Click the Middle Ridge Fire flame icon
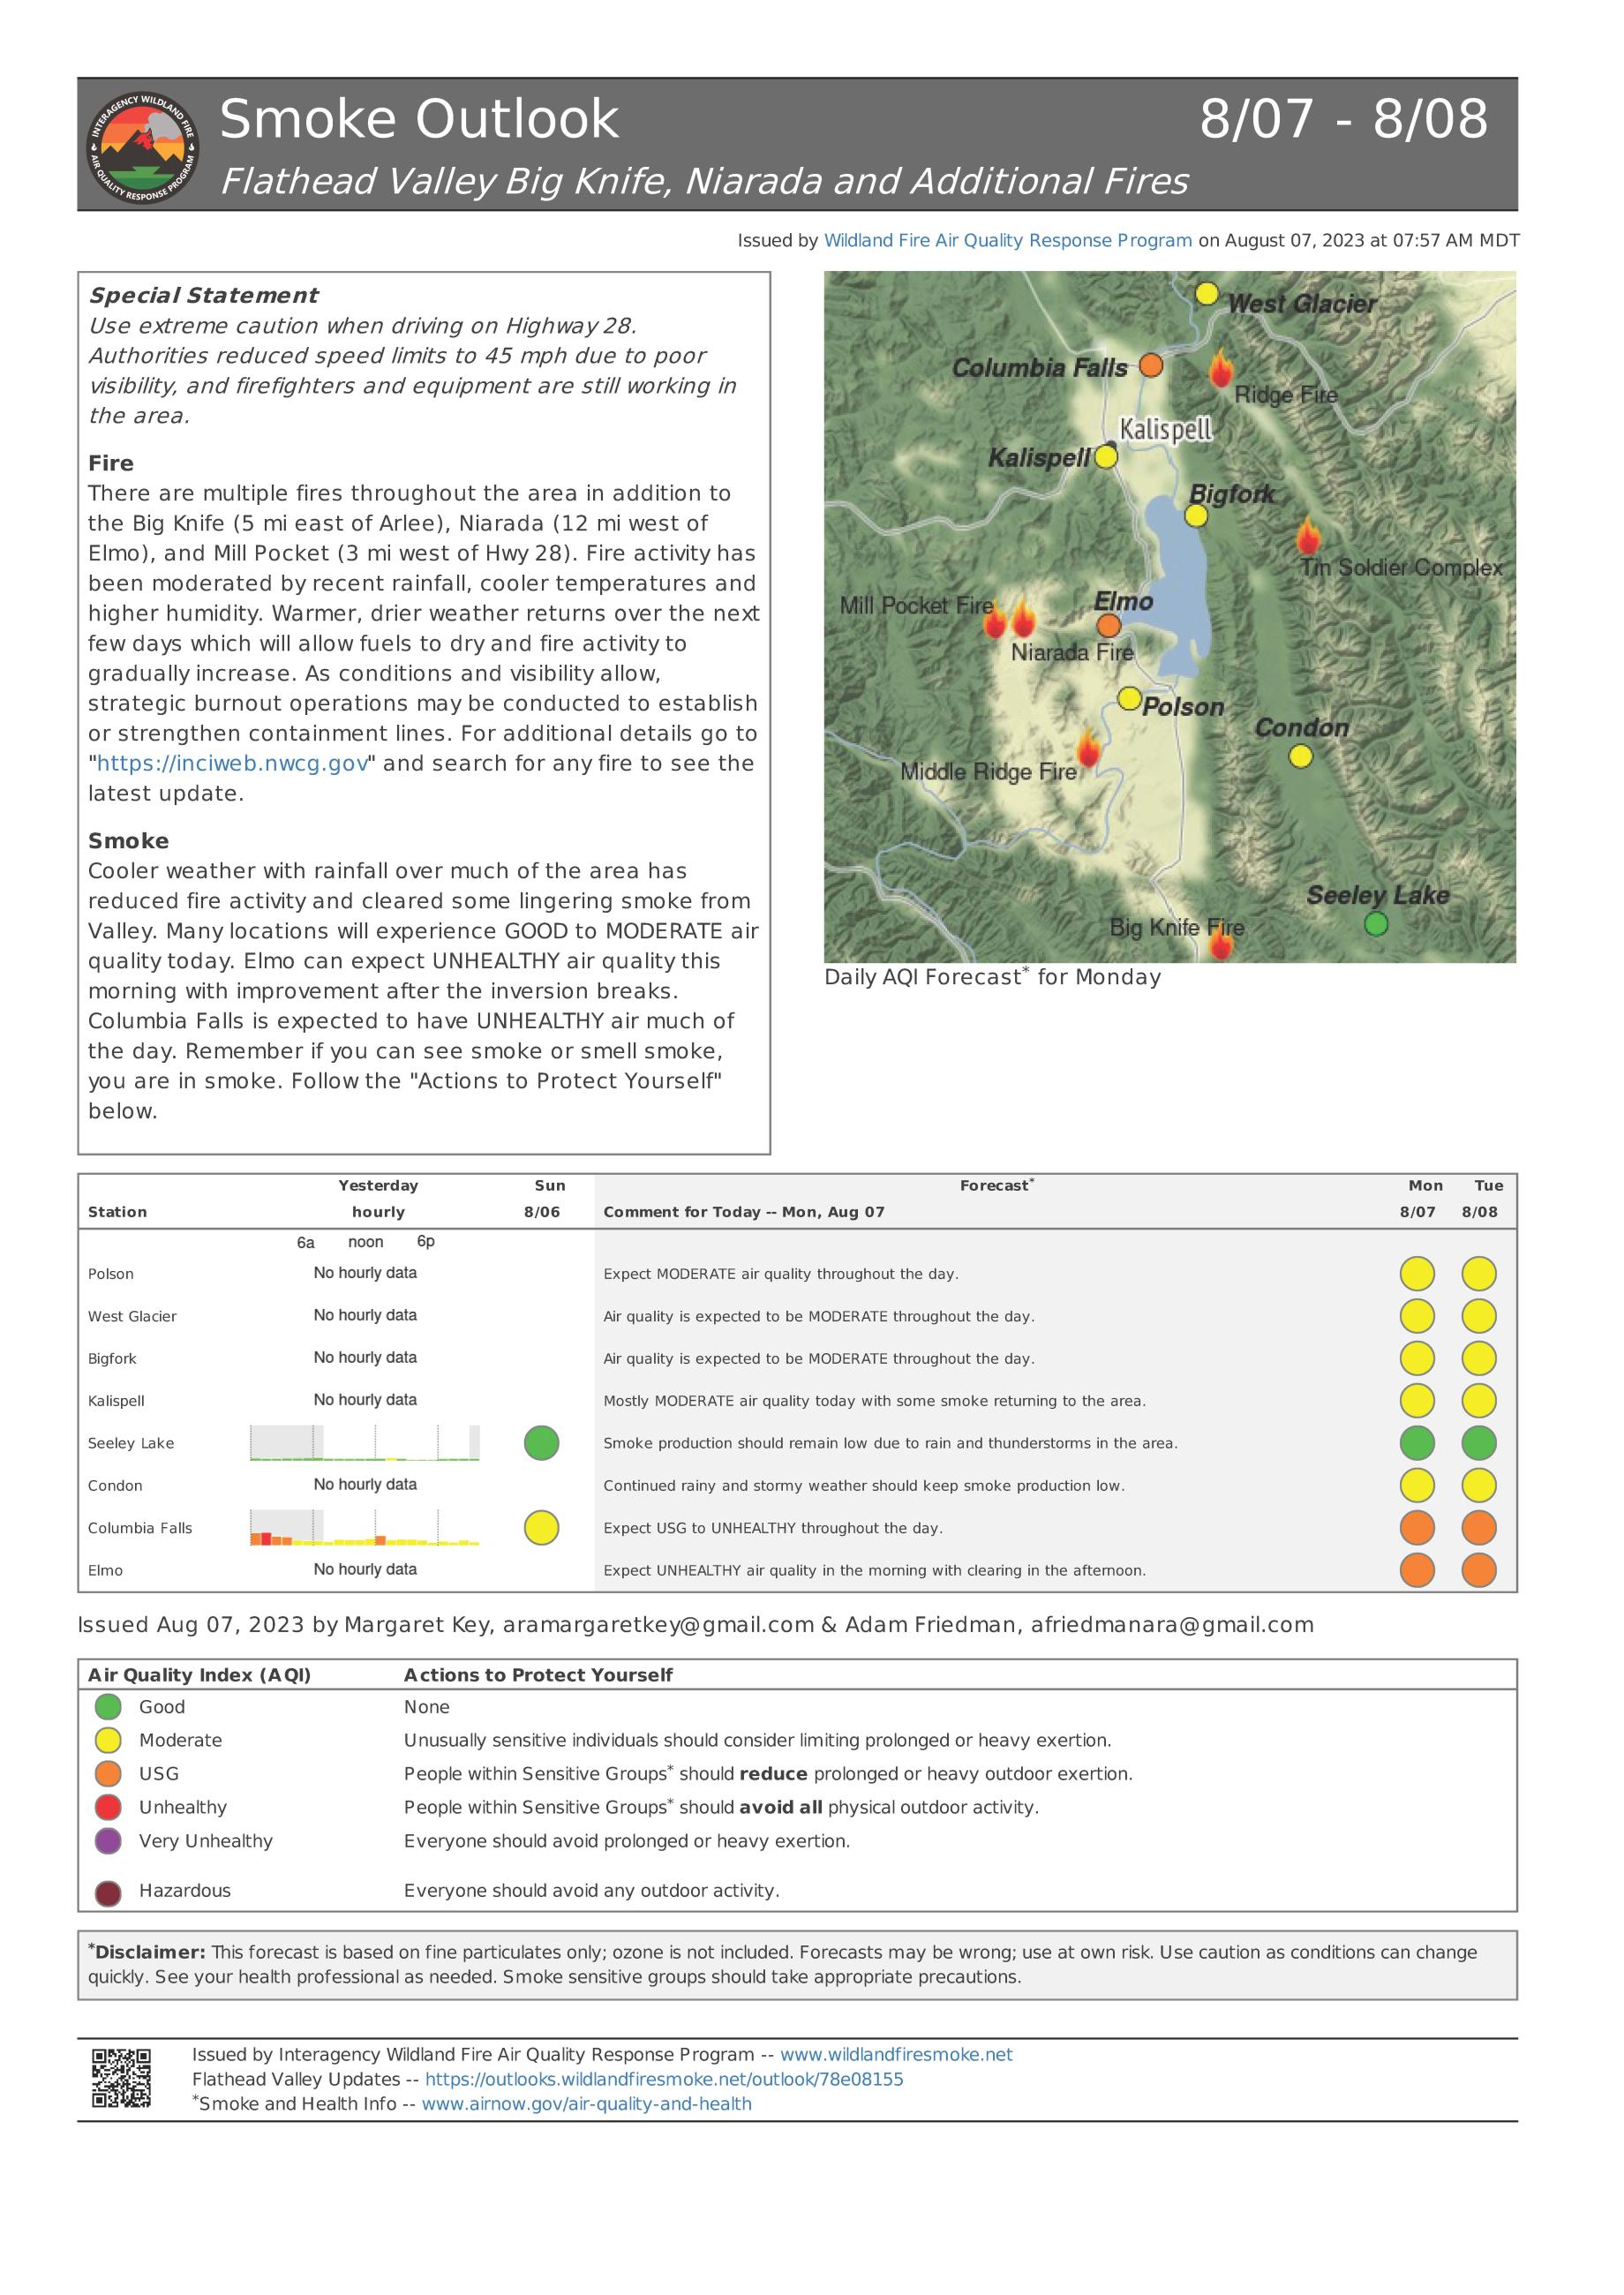1624x2295 pixels. [x=1088, y=747]
